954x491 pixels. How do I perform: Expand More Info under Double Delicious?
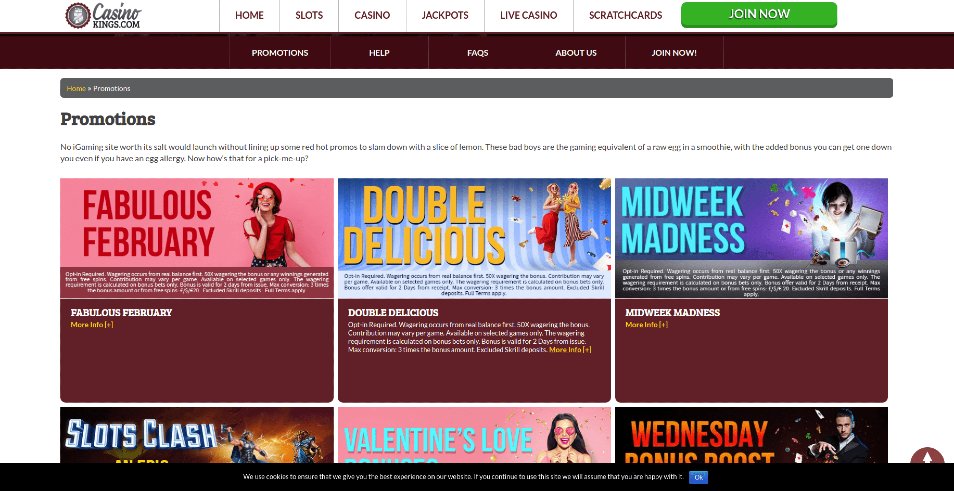(570, 349)
